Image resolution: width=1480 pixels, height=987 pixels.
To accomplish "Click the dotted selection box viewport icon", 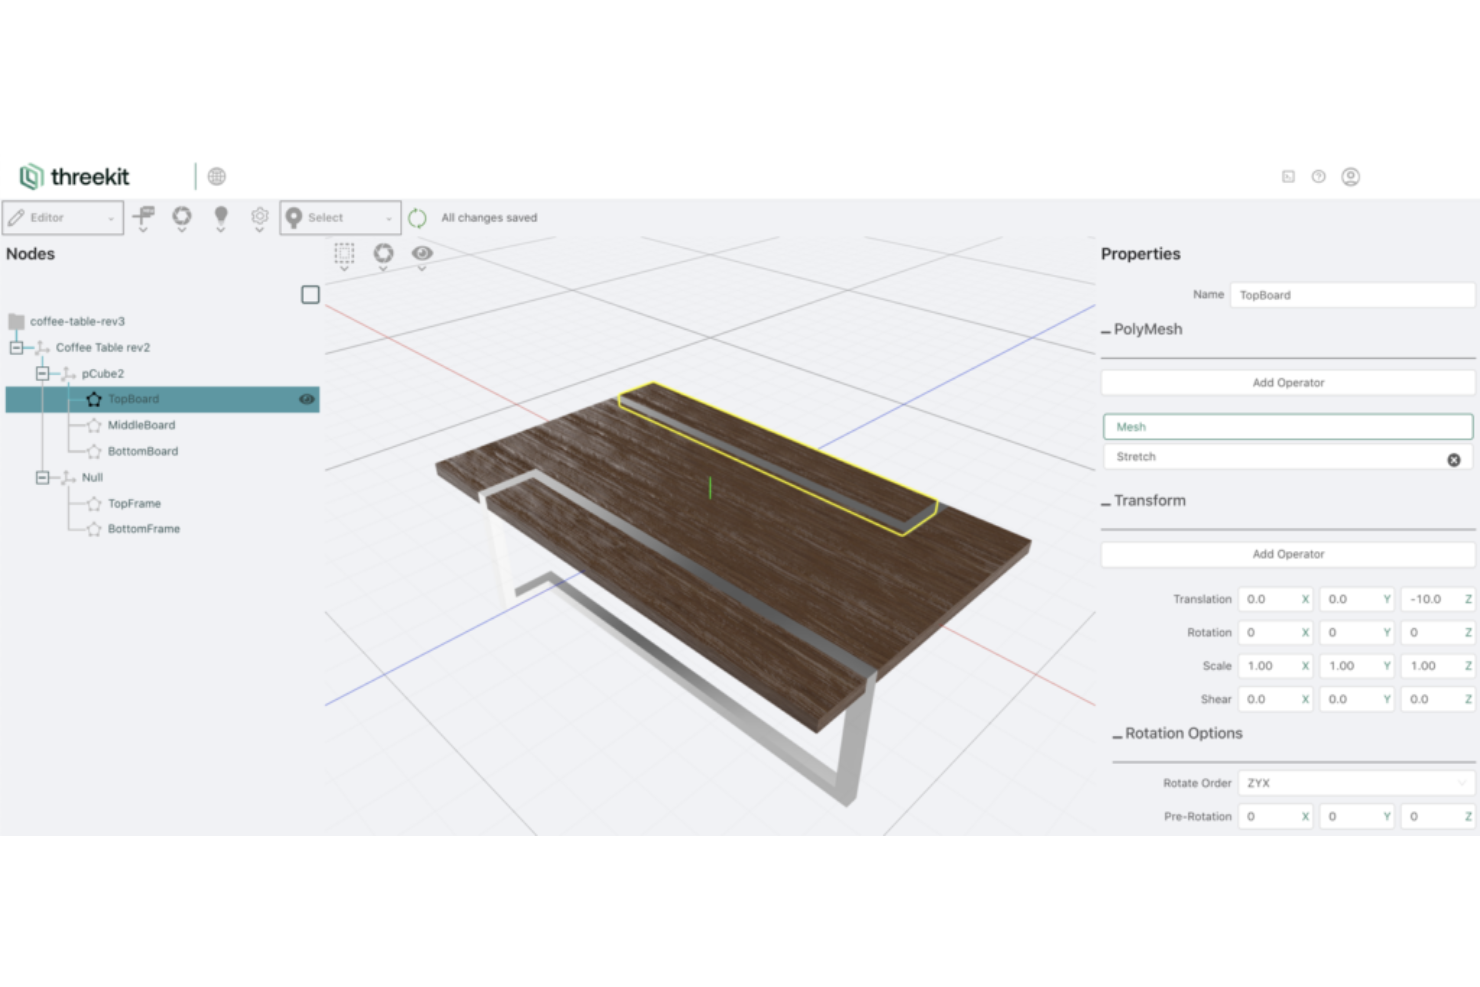I will click(344, 254).
